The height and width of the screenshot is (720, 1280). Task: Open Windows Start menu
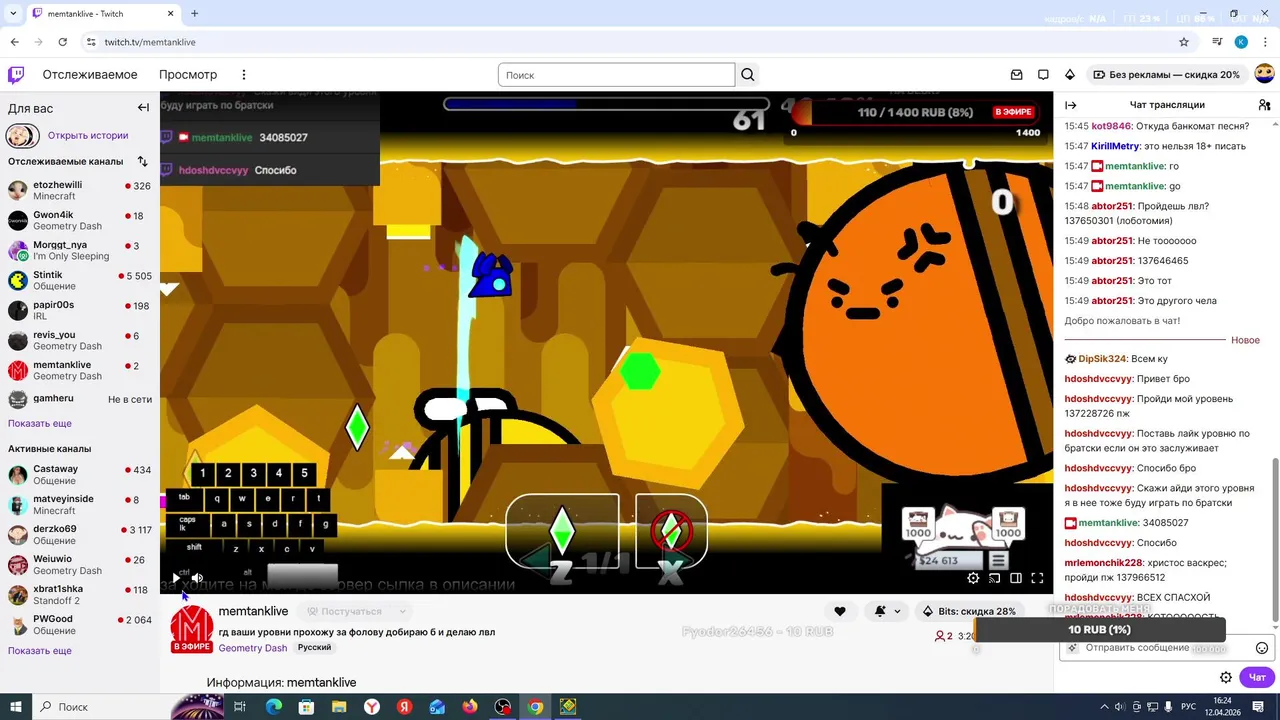point(17,707)
